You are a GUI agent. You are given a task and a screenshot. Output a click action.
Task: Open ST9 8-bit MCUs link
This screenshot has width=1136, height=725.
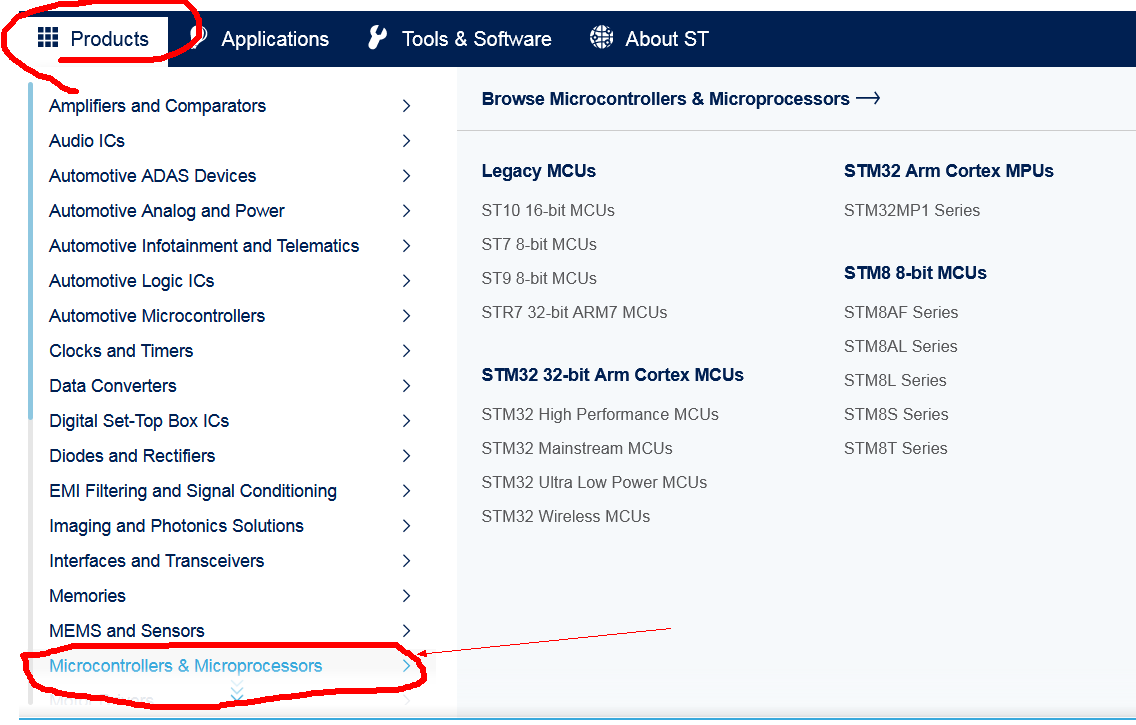539,278
